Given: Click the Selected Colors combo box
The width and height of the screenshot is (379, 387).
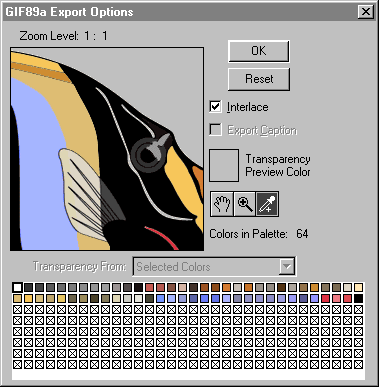Looking at the screenshot, I should coord(214,266).
